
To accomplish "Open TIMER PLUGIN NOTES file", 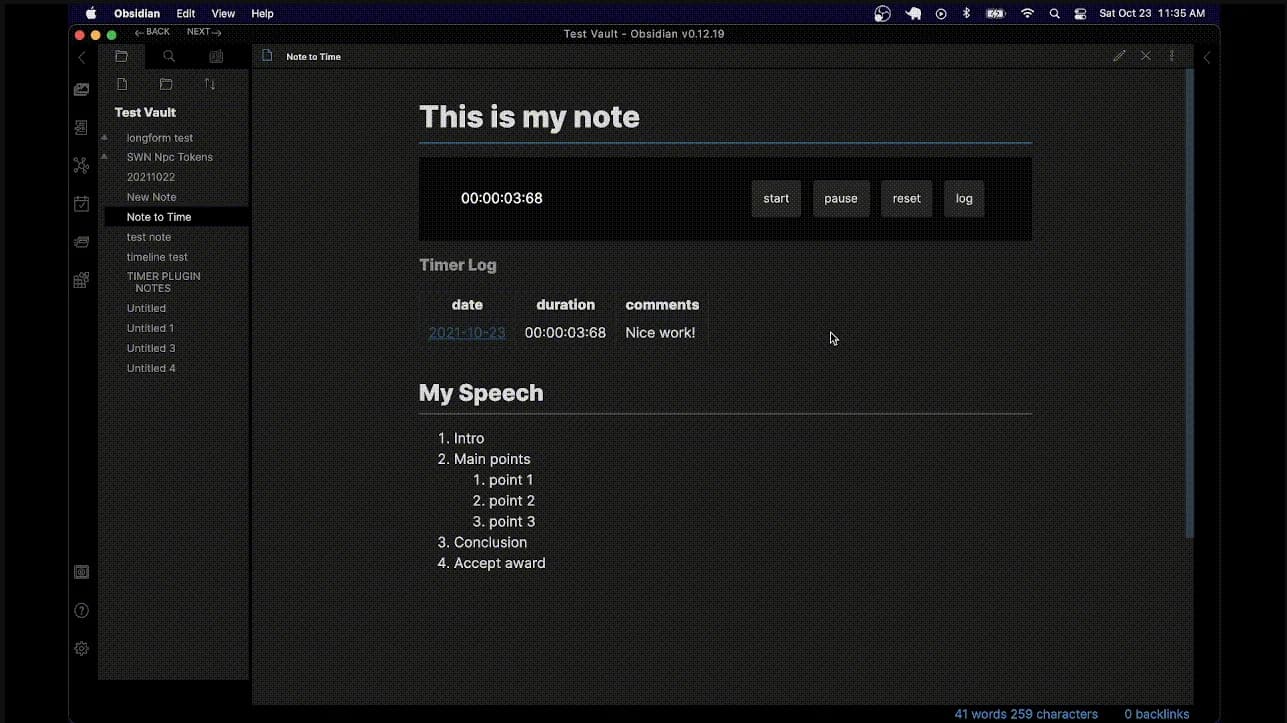I will 164,282.
